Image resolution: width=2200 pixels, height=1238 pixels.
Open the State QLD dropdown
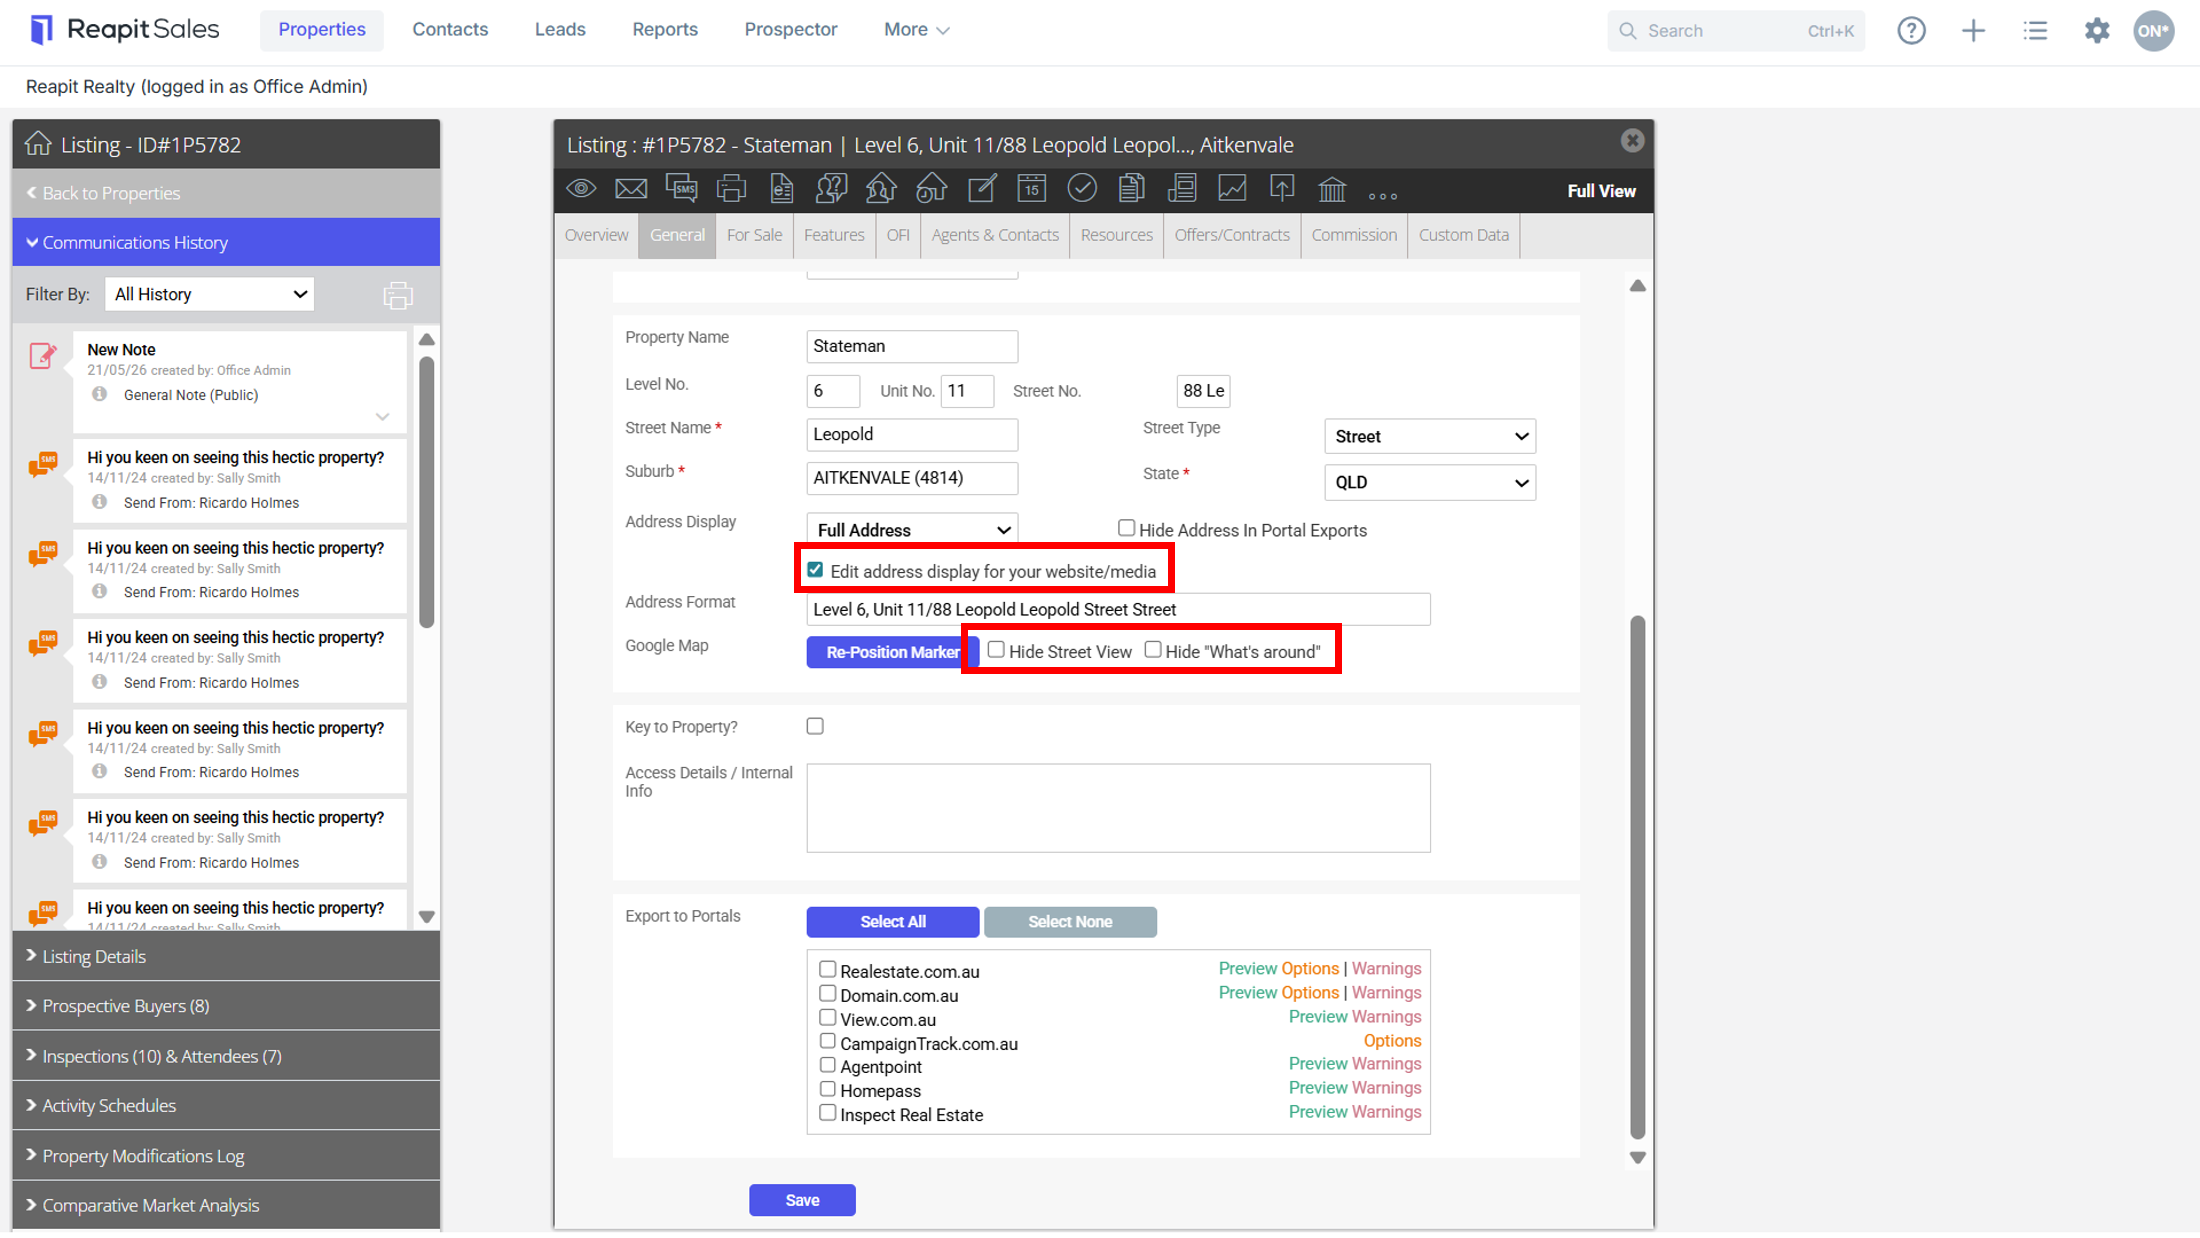(x=1429, y=482)
